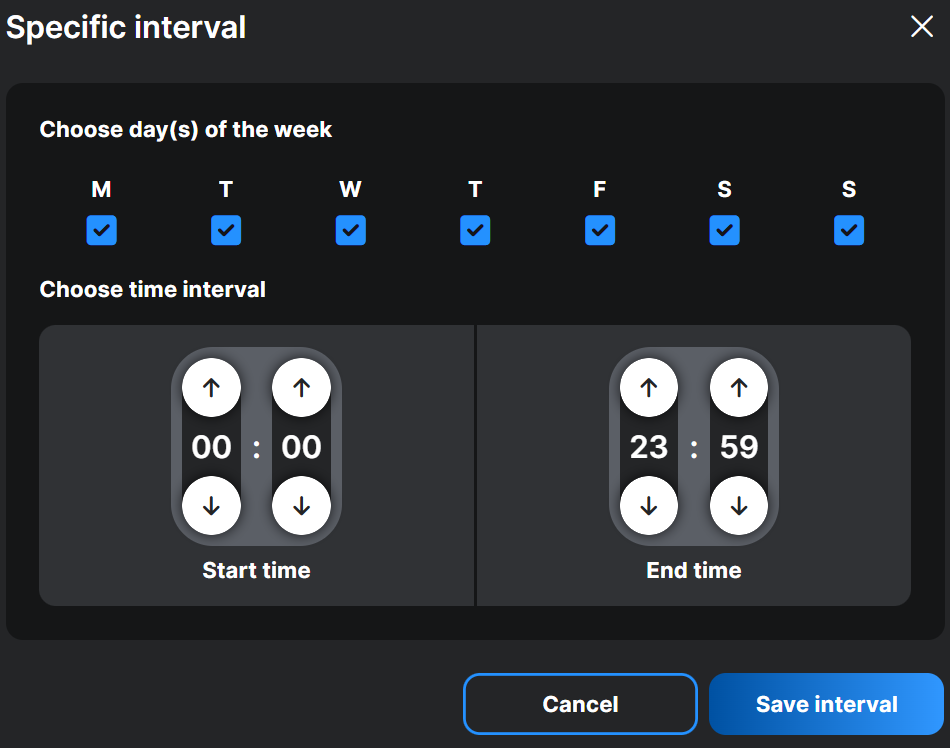The width and height of the screenshot is (950, 748).
Task: Toggle the Friday checkbox
Action: tap(599, 230)
